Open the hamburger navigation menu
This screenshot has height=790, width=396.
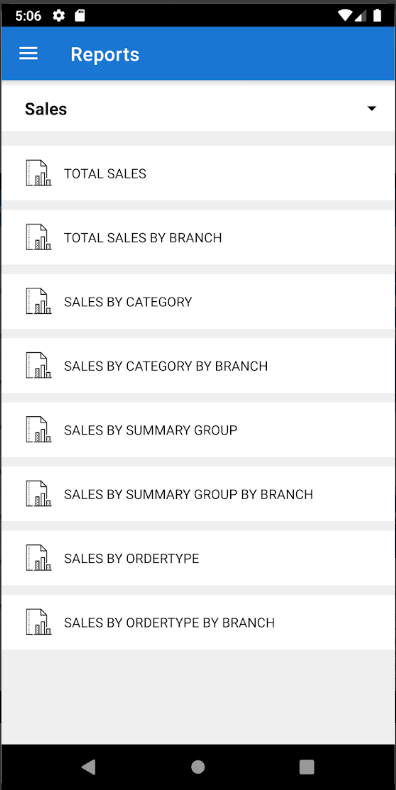tap(28, 54)
